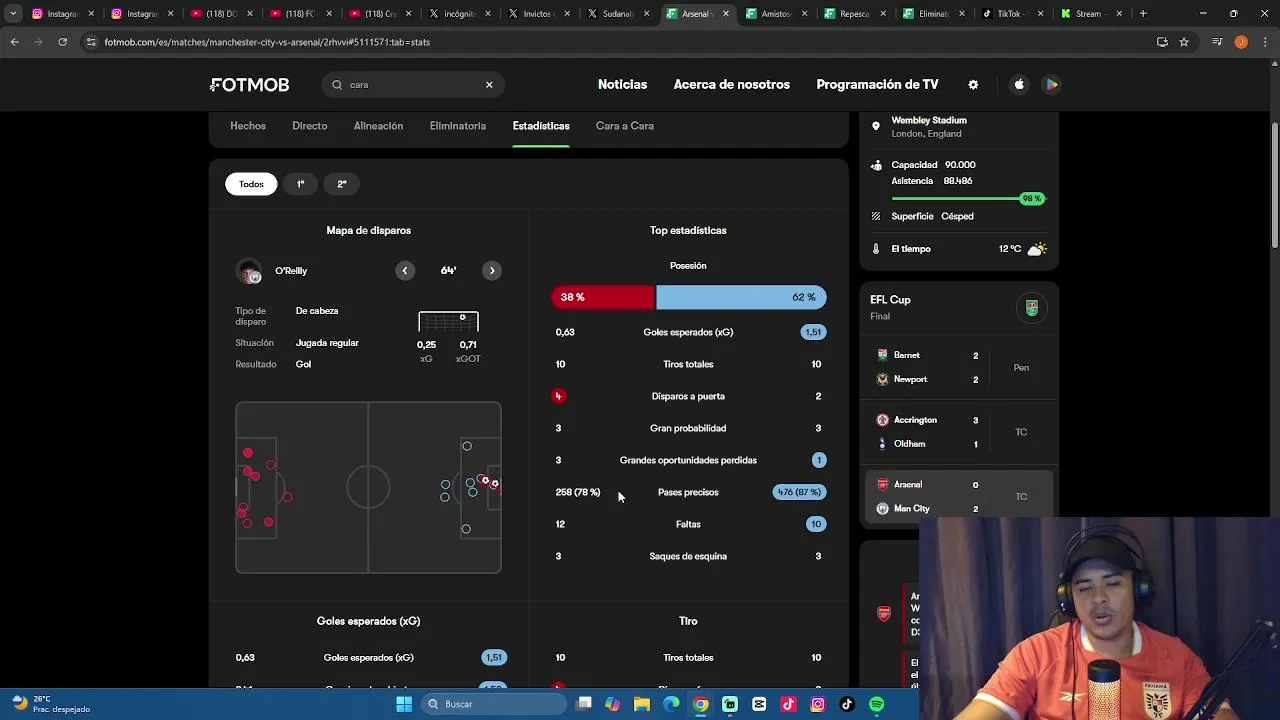Open the Barnet vs Newport match

(958, 367)
